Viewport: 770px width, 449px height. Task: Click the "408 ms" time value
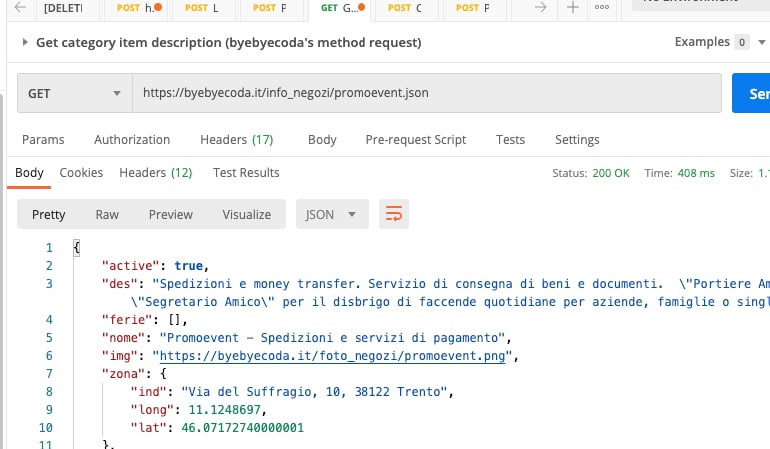click(696, 173)
